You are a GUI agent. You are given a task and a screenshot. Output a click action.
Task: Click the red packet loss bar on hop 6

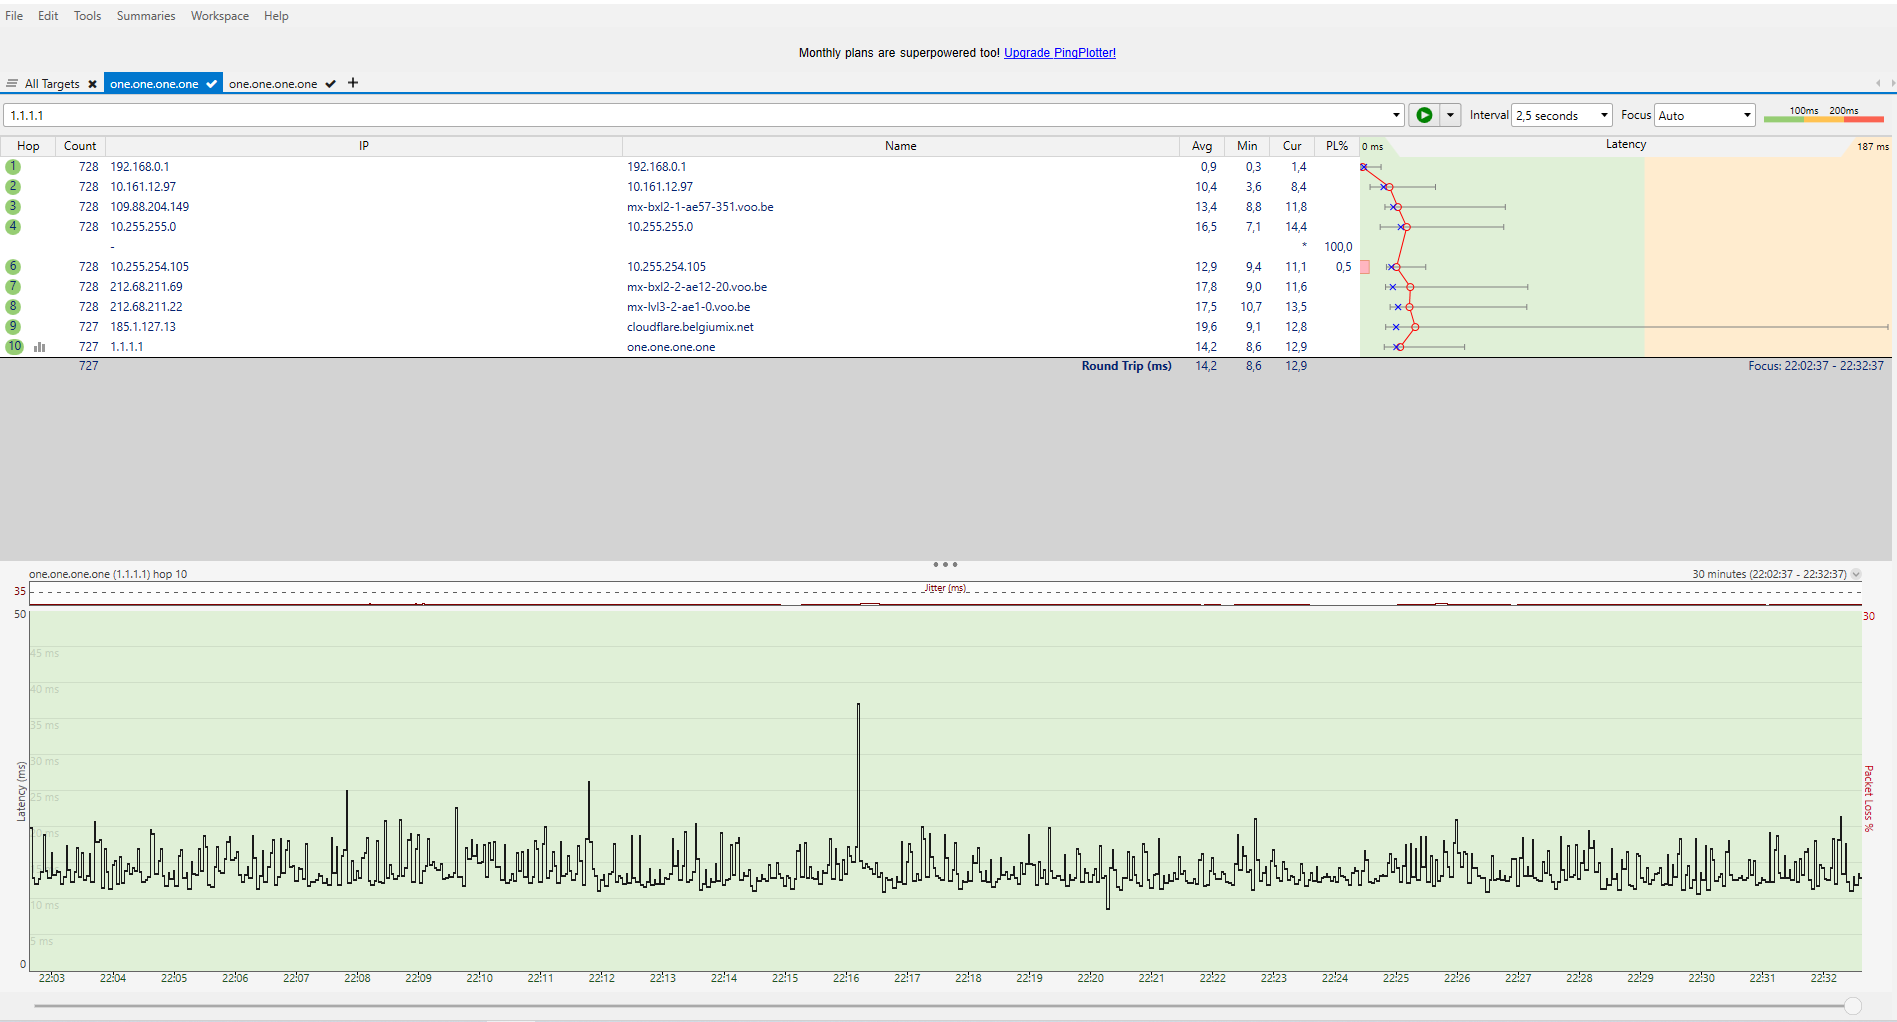(1365, 267)
